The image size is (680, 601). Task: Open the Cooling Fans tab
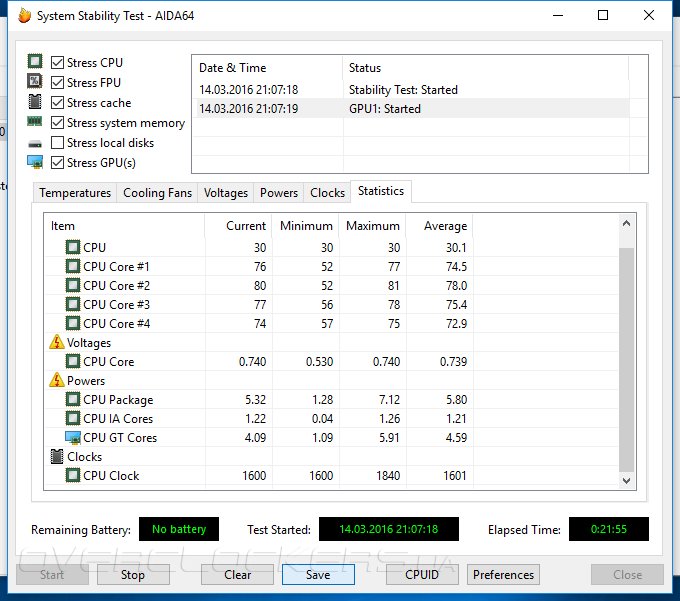[x=157, y=193]
